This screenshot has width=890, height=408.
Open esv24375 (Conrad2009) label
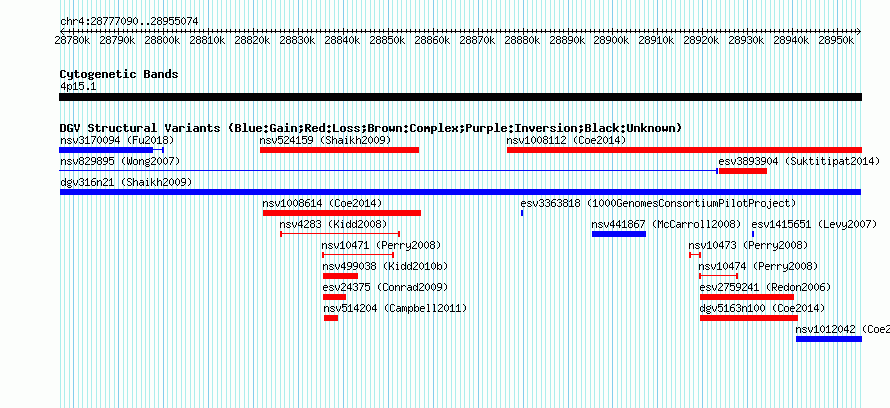click(x=385, y=287)
